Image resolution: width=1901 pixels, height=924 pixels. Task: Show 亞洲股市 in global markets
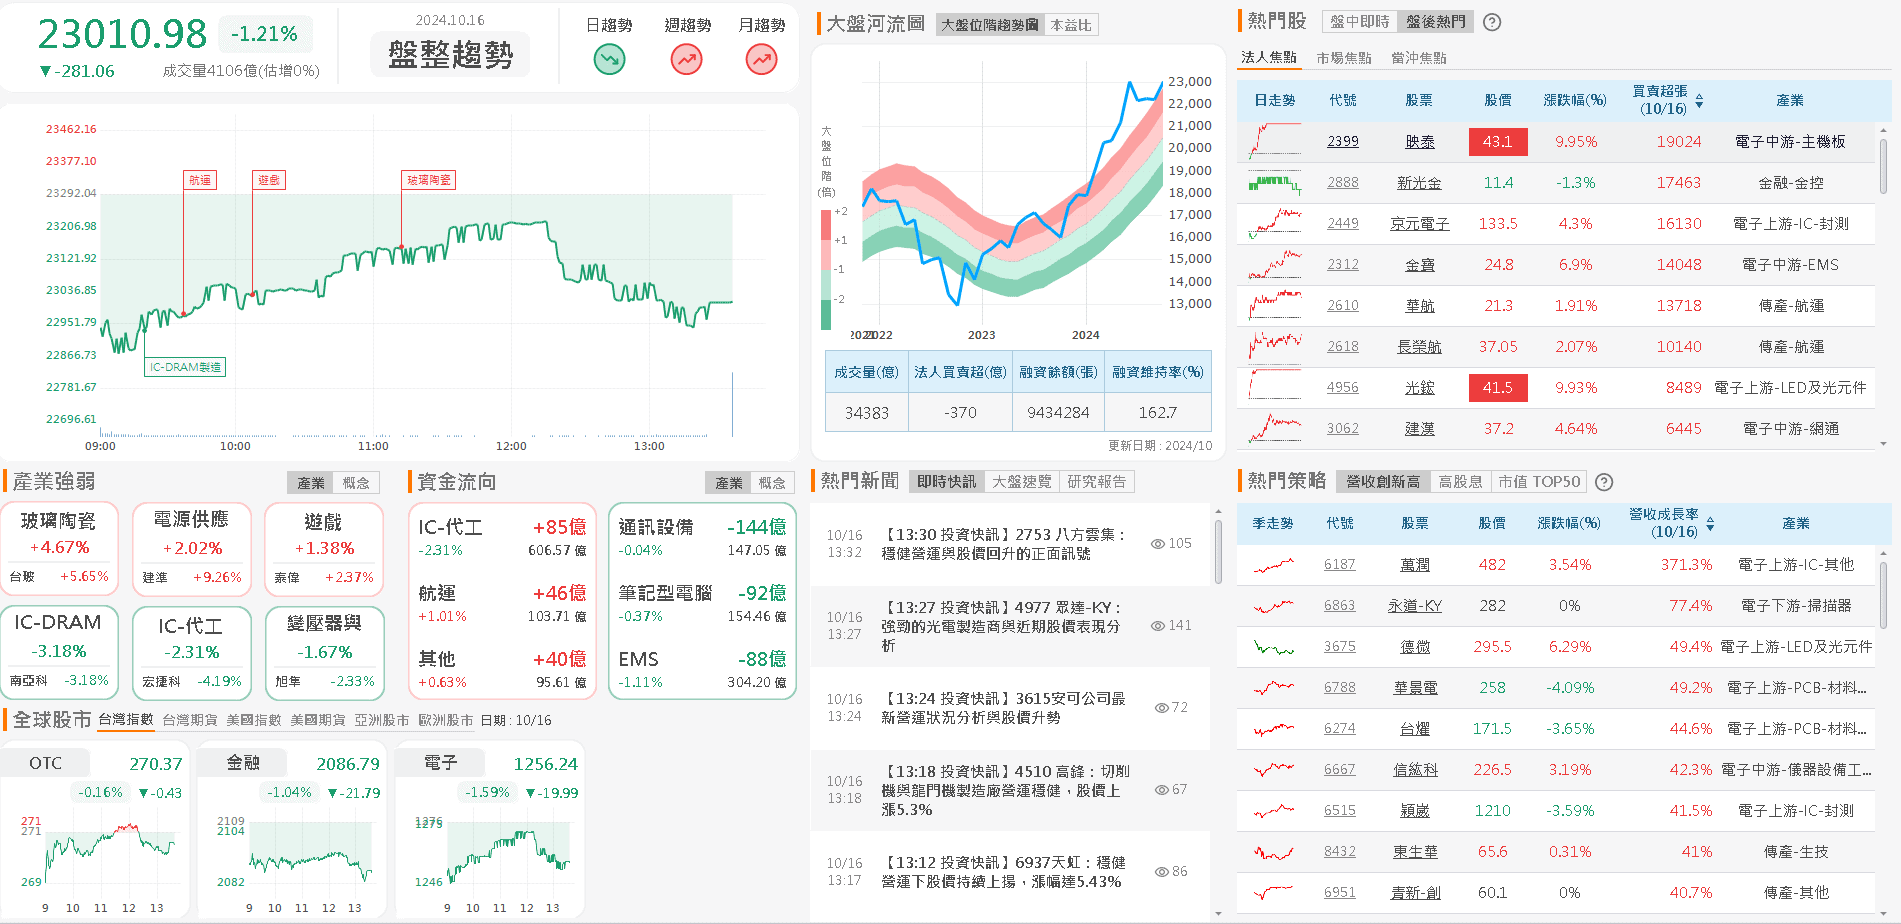click(382, 720)
